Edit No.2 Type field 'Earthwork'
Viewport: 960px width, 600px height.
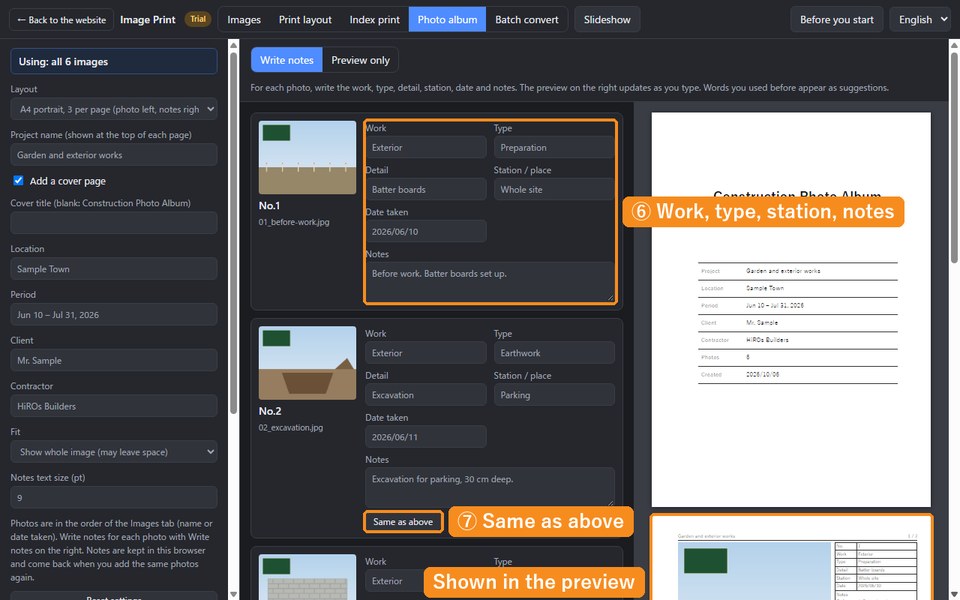[554, 353]
